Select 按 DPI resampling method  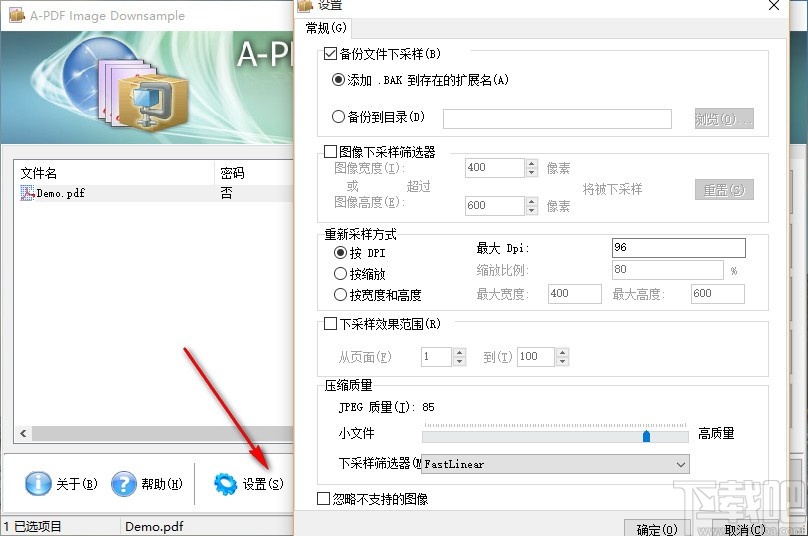pos(340,253)
